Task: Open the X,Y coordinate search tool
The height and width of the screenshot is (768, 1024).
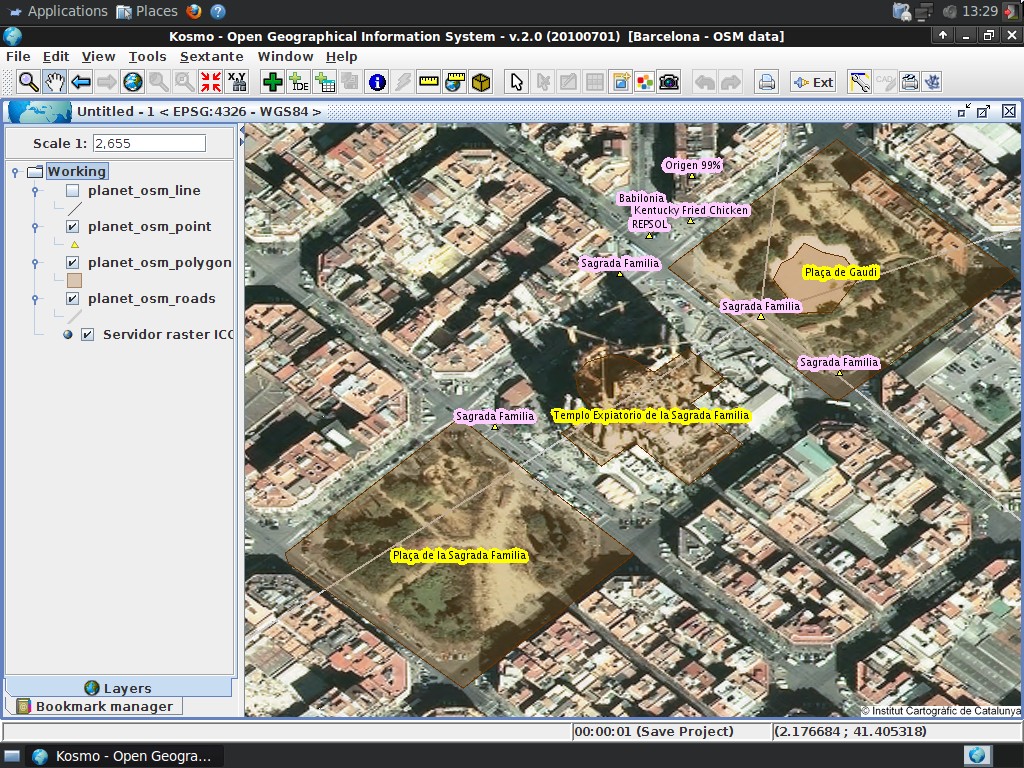Action: point(237,82)
